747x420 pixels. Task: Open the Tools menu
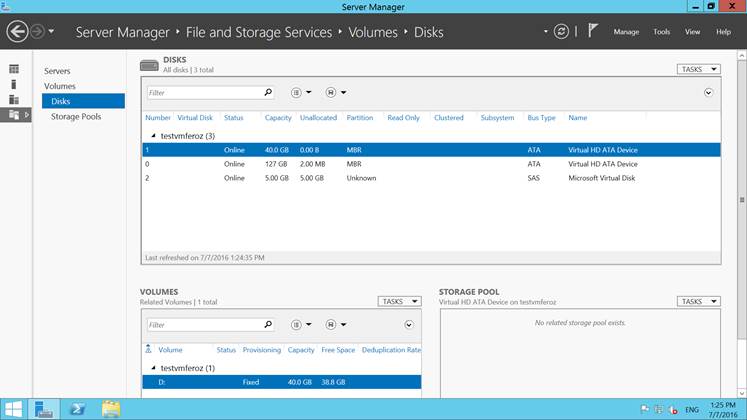[662, 32]
